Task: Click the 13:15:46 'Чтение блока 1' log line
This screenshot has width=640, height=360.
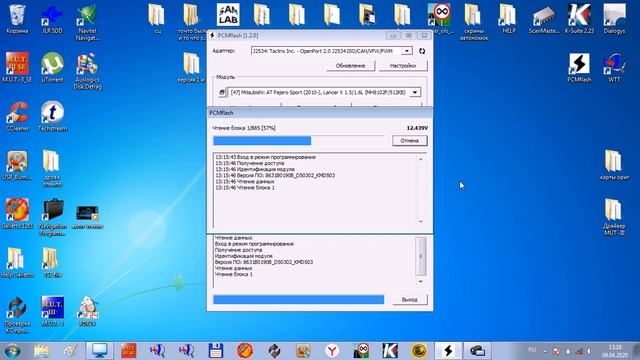Action: [x=245, y=188]
